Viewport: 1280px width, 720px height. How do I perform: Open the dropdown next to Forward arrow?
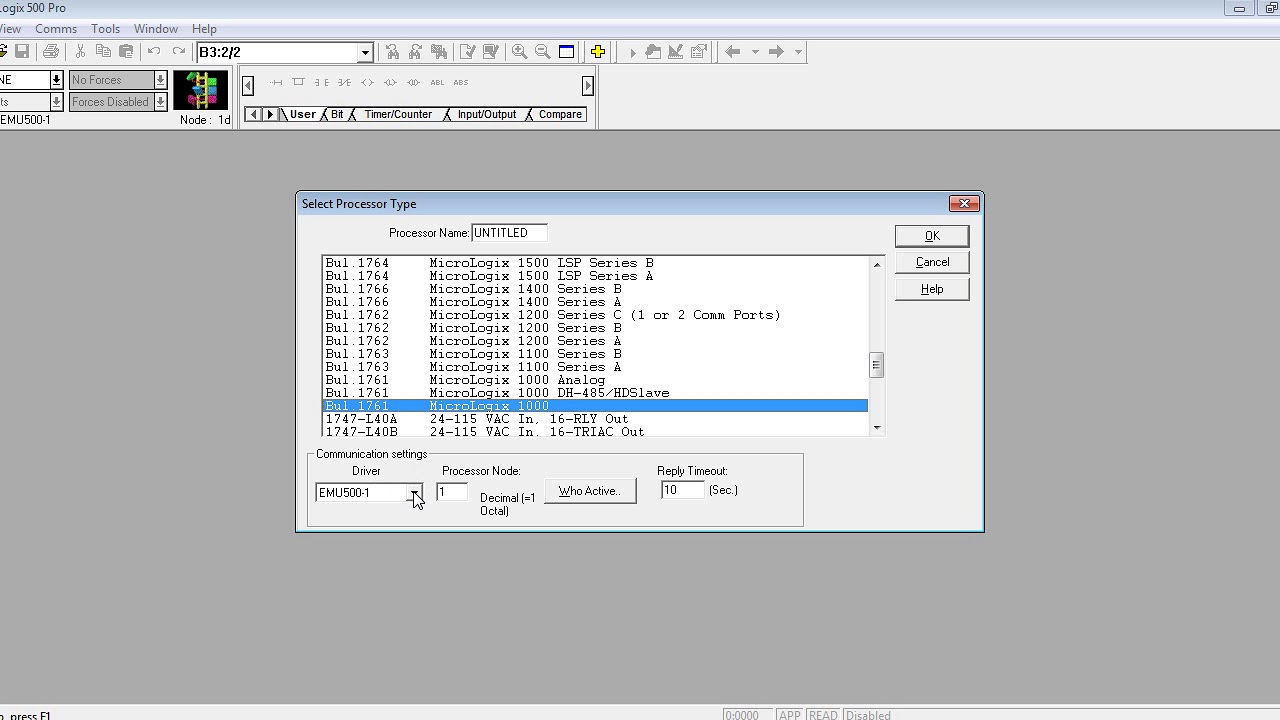[798, 52]
